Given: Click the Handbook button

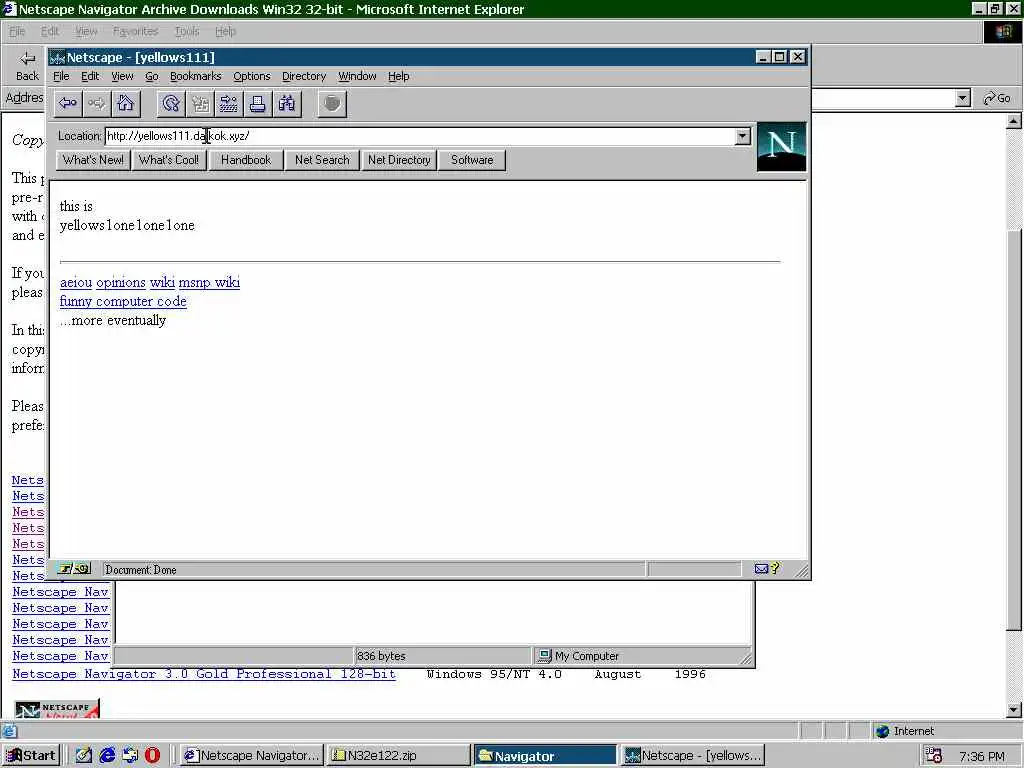Looking at the screenshot, I should (246, 160).
